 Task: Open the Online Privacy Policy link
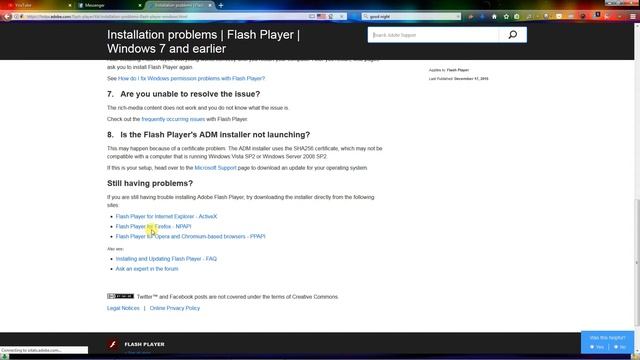[175, 308]
